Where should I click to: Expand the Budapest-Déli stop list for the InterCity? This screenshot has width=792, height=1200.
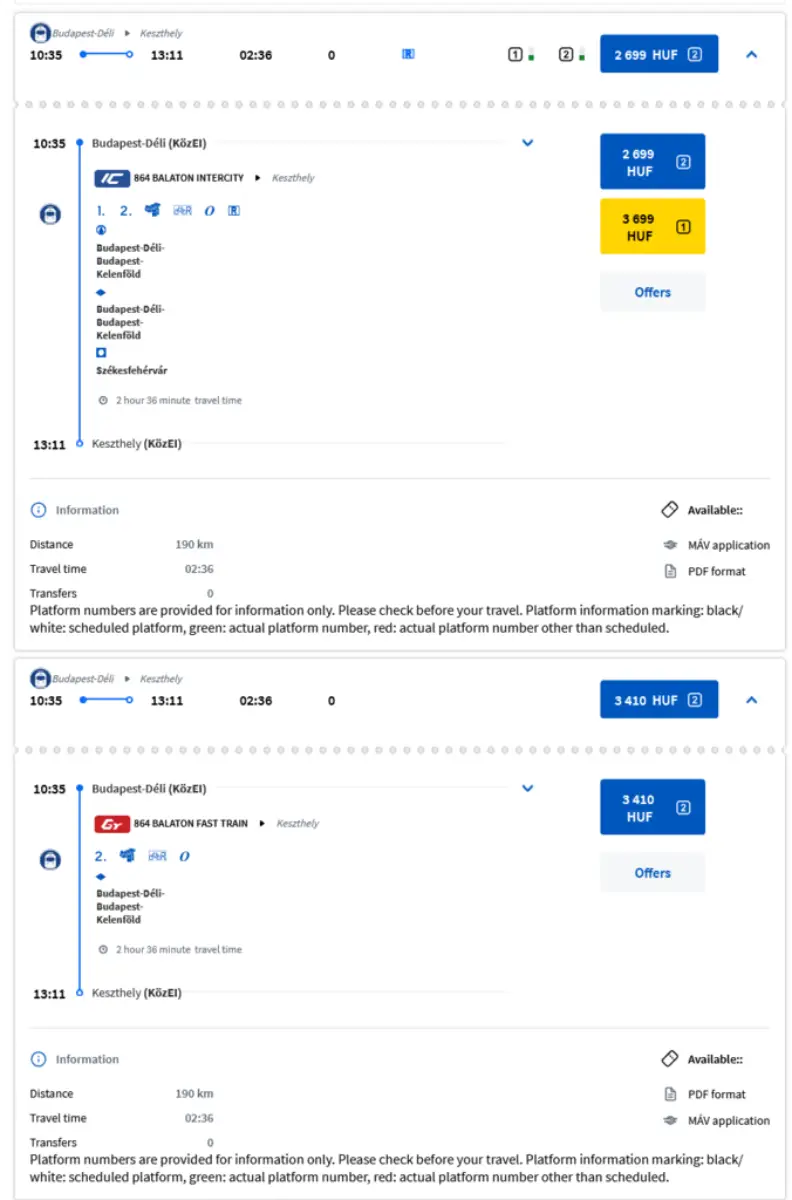pos(528,143)
